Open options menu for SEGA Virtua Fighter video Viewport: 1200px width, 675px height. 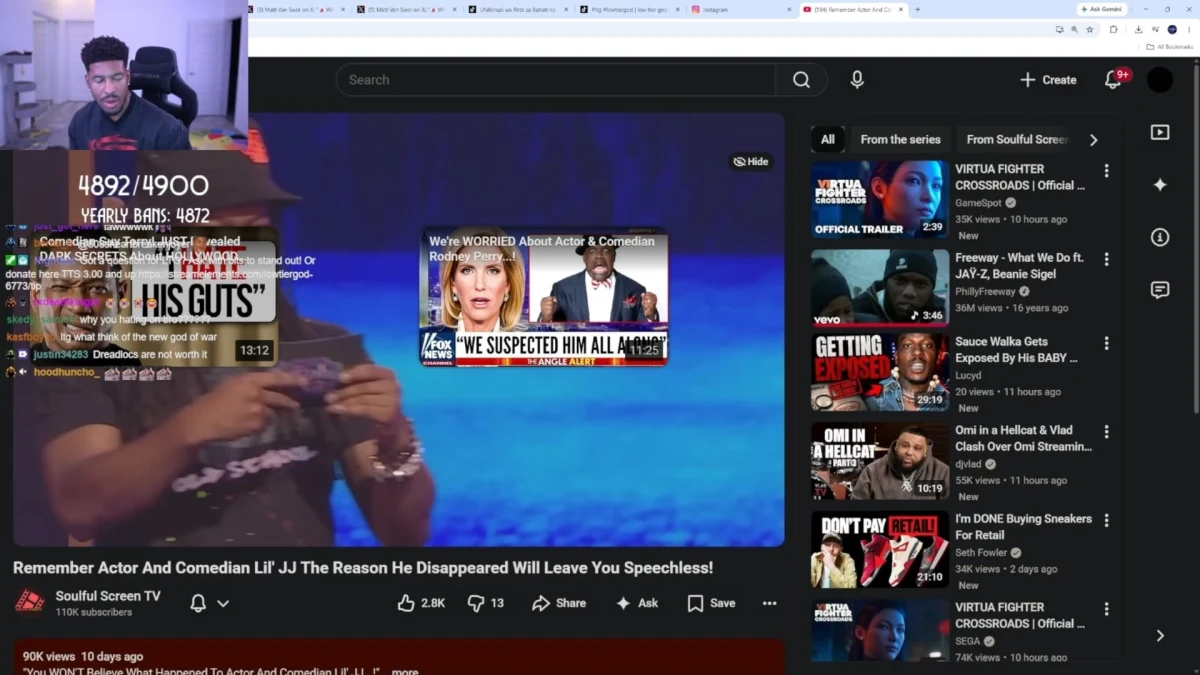point(1106,609)
